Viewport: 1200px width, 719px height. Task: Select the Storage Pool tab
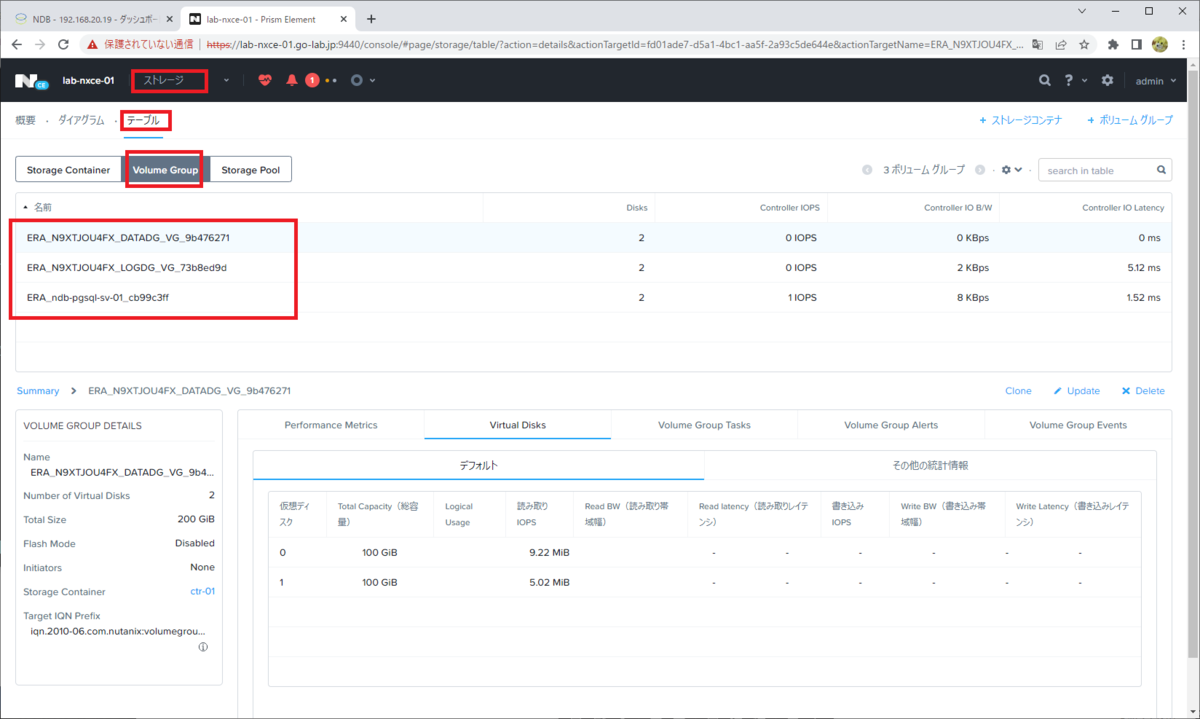(x=250, y=170)
